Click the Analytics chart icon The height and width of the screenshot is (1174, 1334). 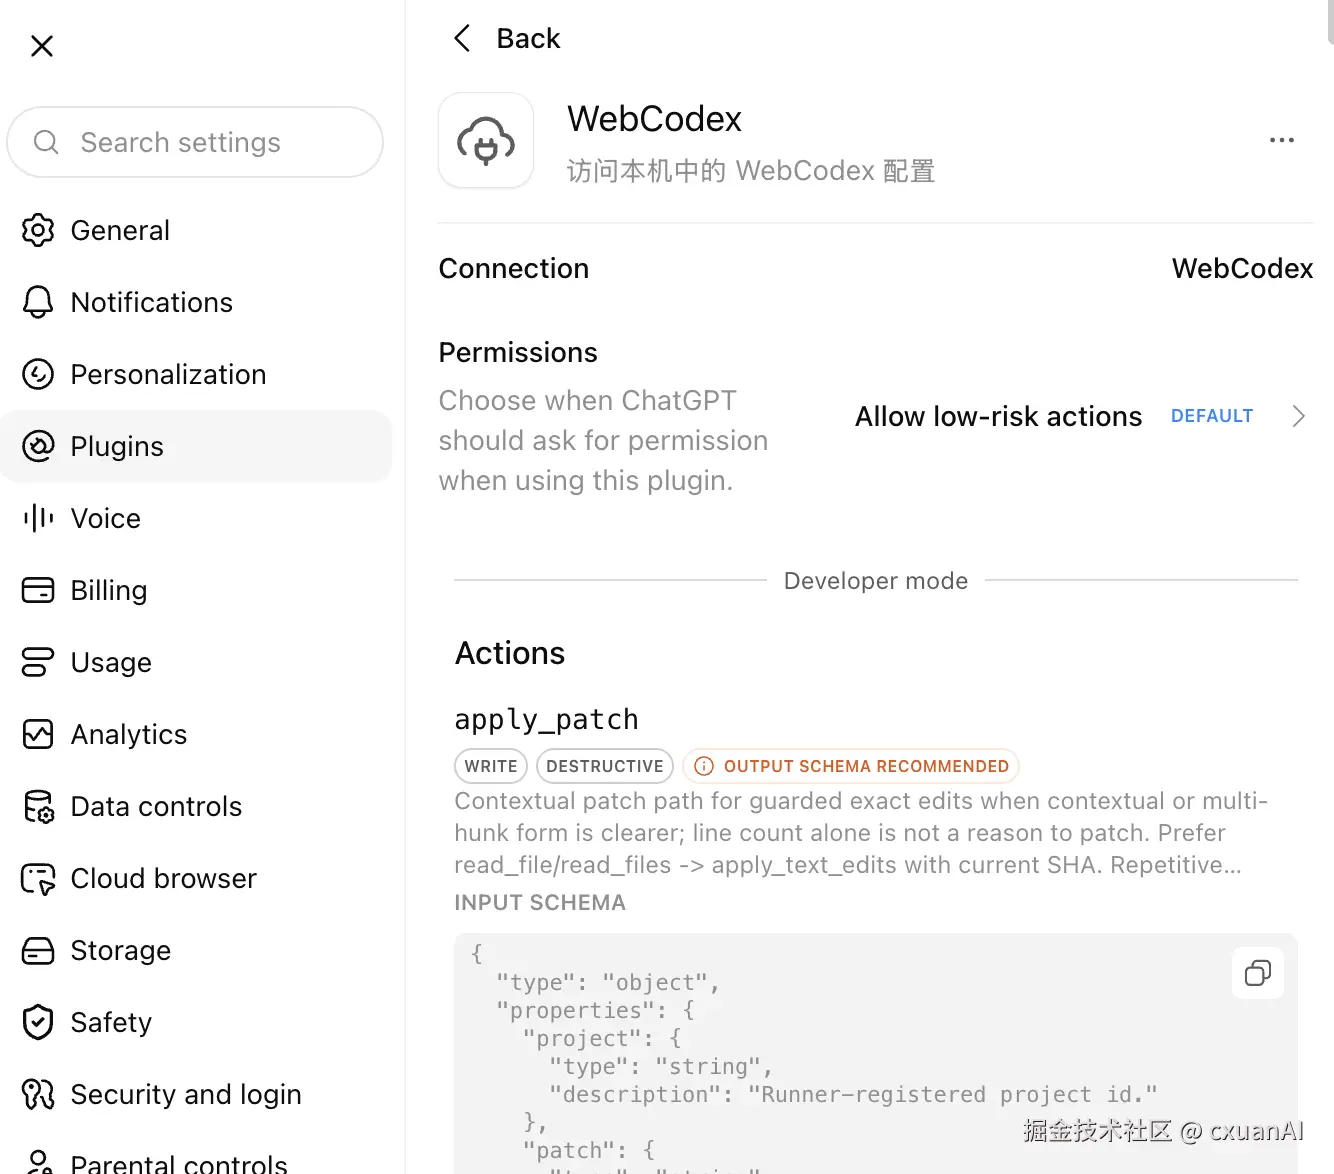click(x=38, y=734)
